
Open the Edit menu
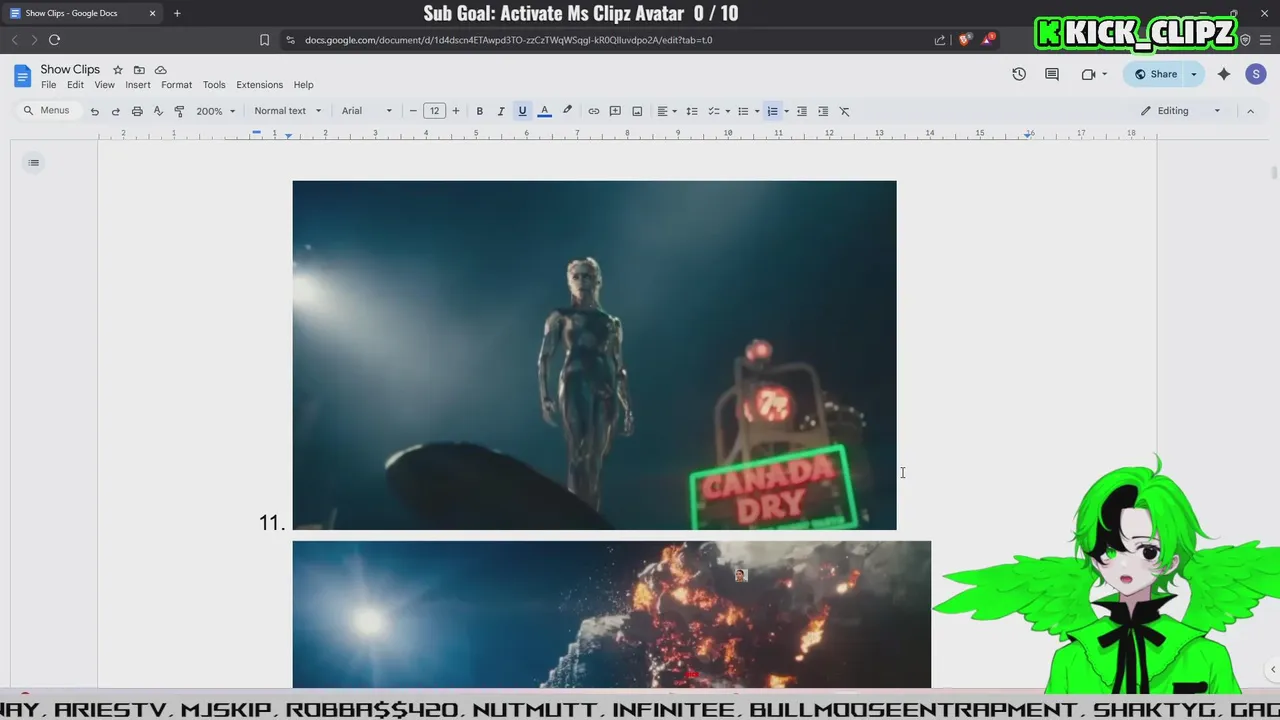pyautogui.click(x=75, y=85)
